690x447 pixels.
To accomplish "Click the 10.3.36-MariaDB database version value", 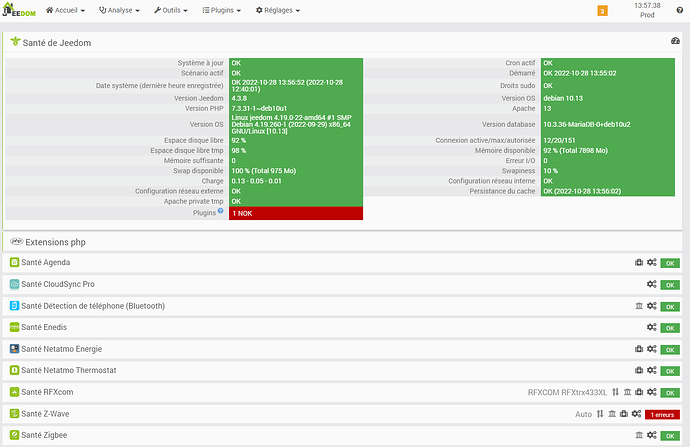I will click(587, 125).
